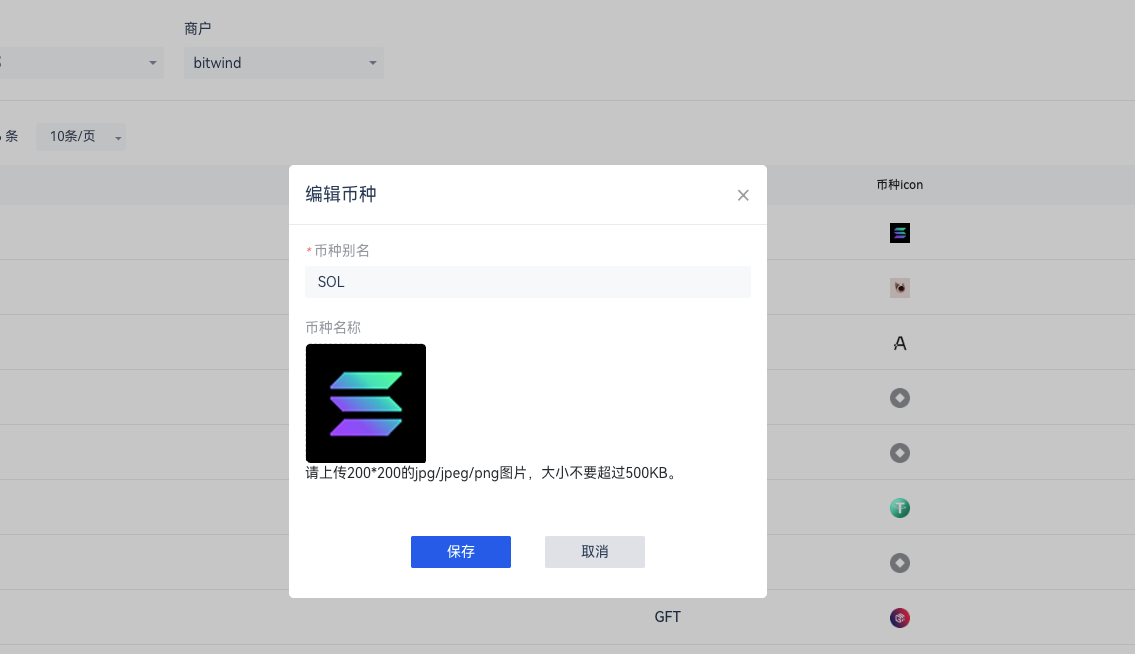1135x654 pixels.
Task: Click the large Solana logo upload image
Action: click(366, 403)
